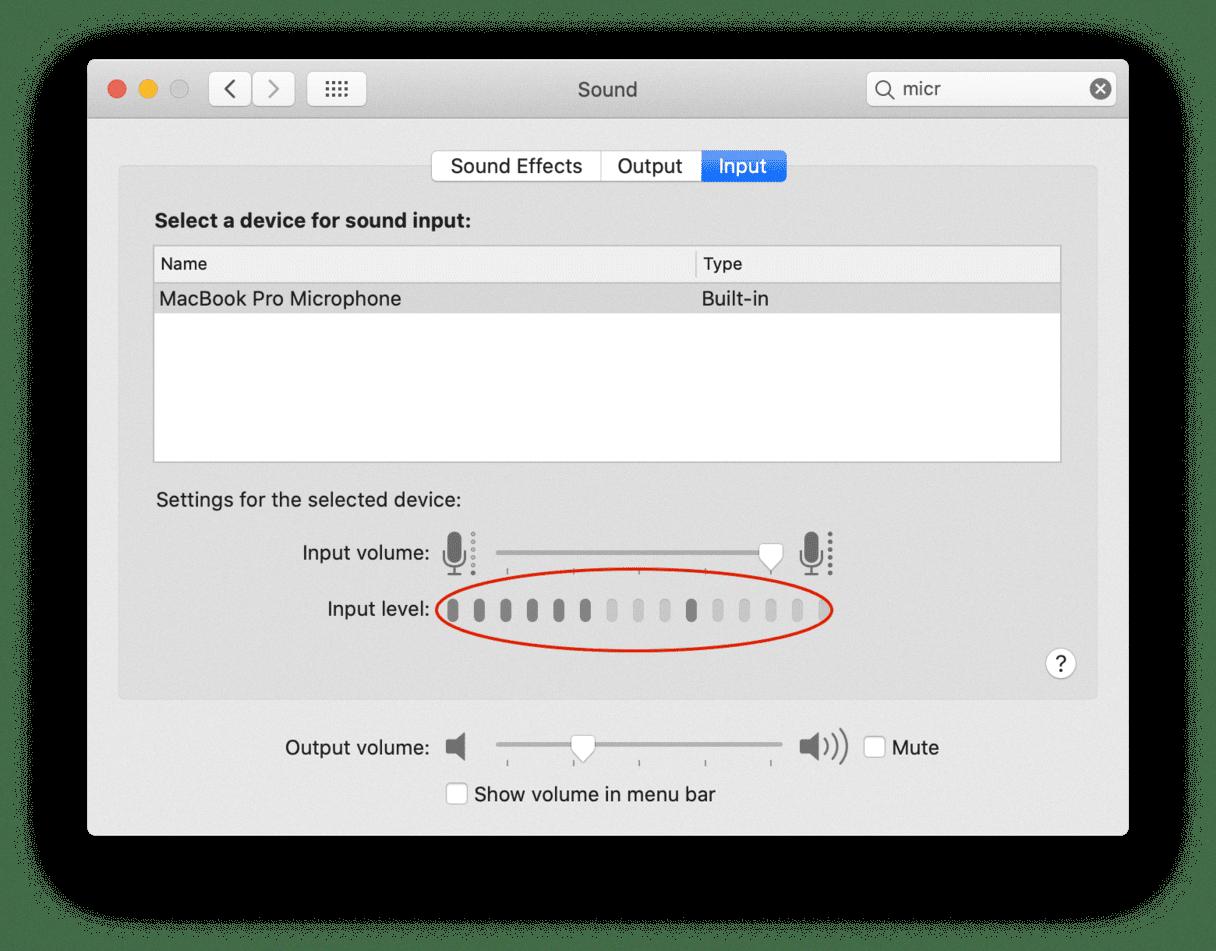Enable the Mute checkbox
The height and width of the screenshot is (951, 1216).
(x=875, y=747)
